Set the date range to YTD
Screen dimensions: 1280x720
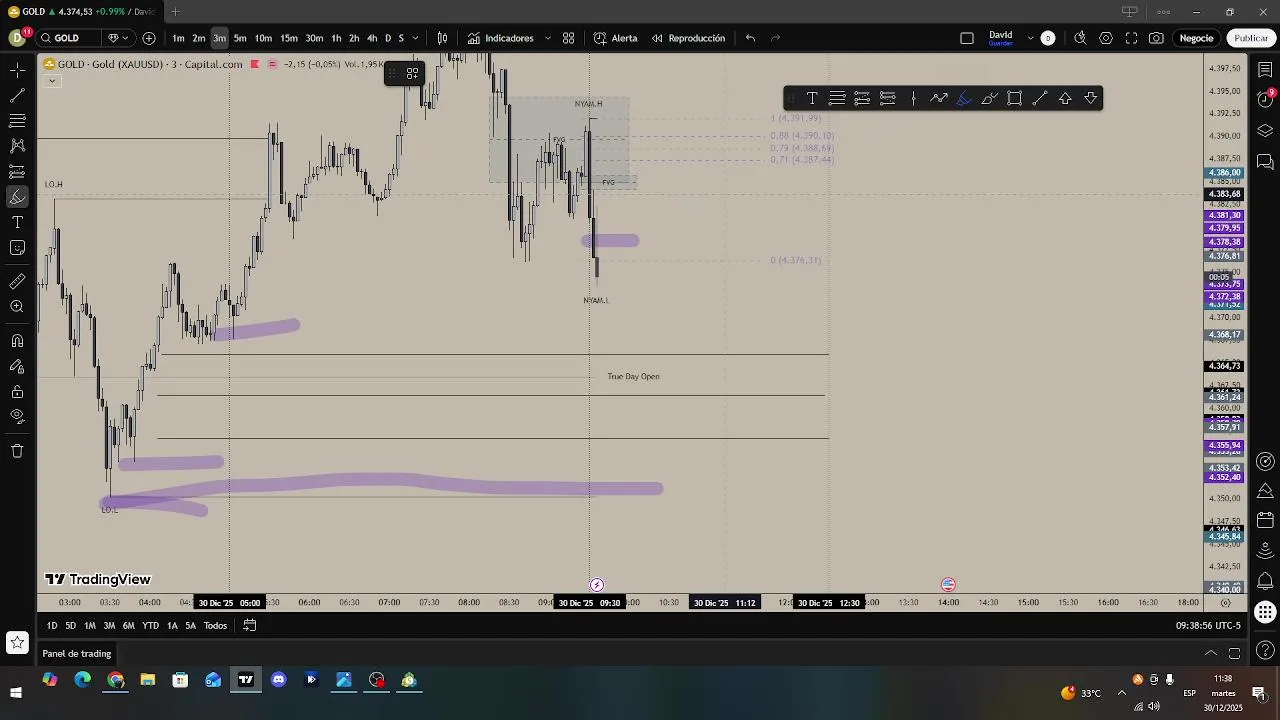click(x=150, y=626)
